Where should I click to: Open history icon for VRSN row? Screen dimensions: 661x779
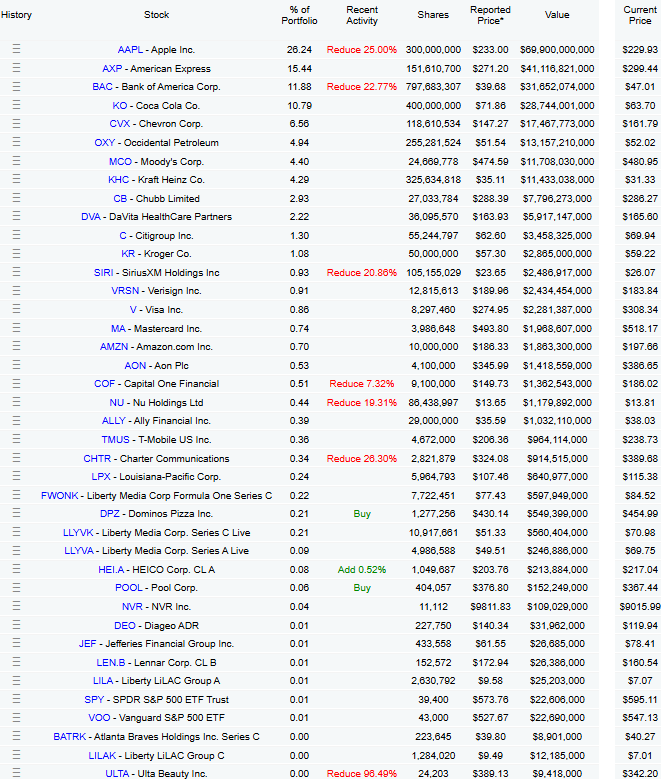[x=16, y=290]
